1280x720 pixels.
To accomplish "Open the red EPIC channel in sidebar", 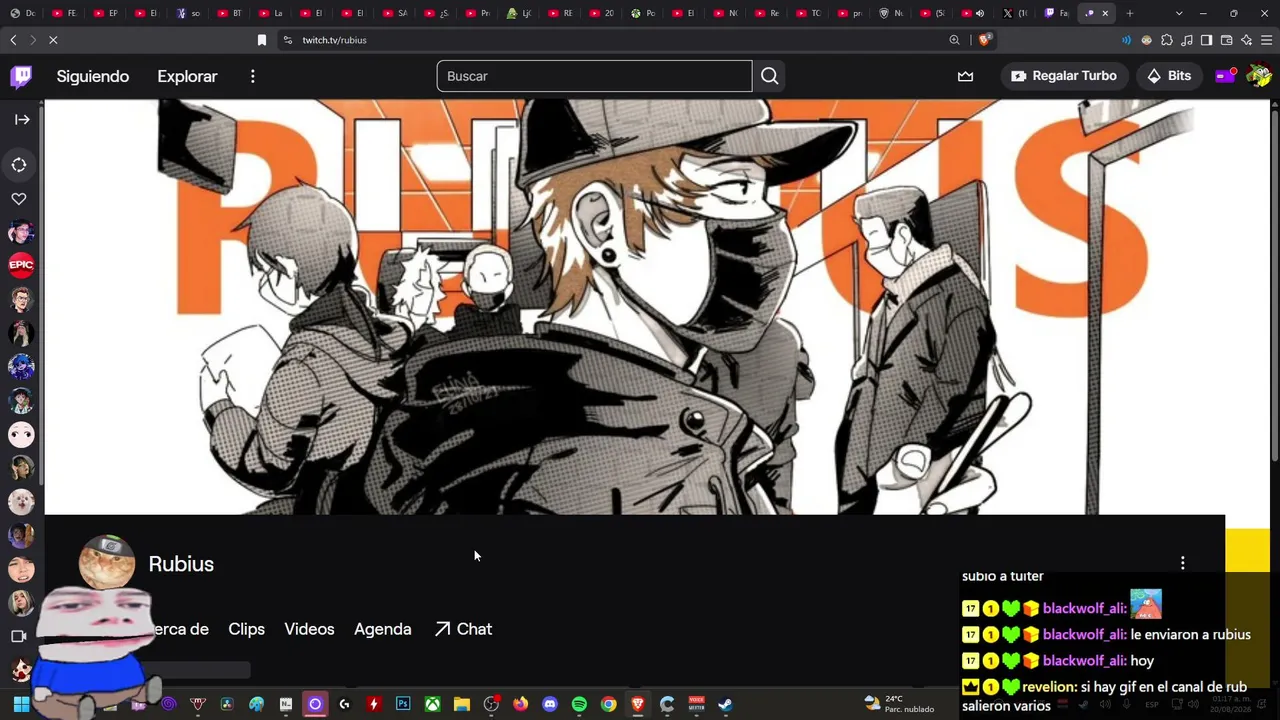I will (21, 265).
